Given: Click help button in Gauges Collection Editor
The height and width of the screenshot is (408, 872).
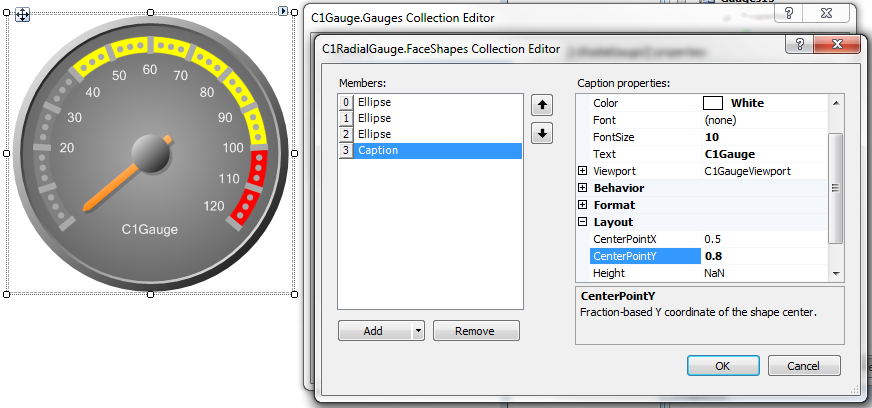Looking at the screenshot, I should [789, 15].
